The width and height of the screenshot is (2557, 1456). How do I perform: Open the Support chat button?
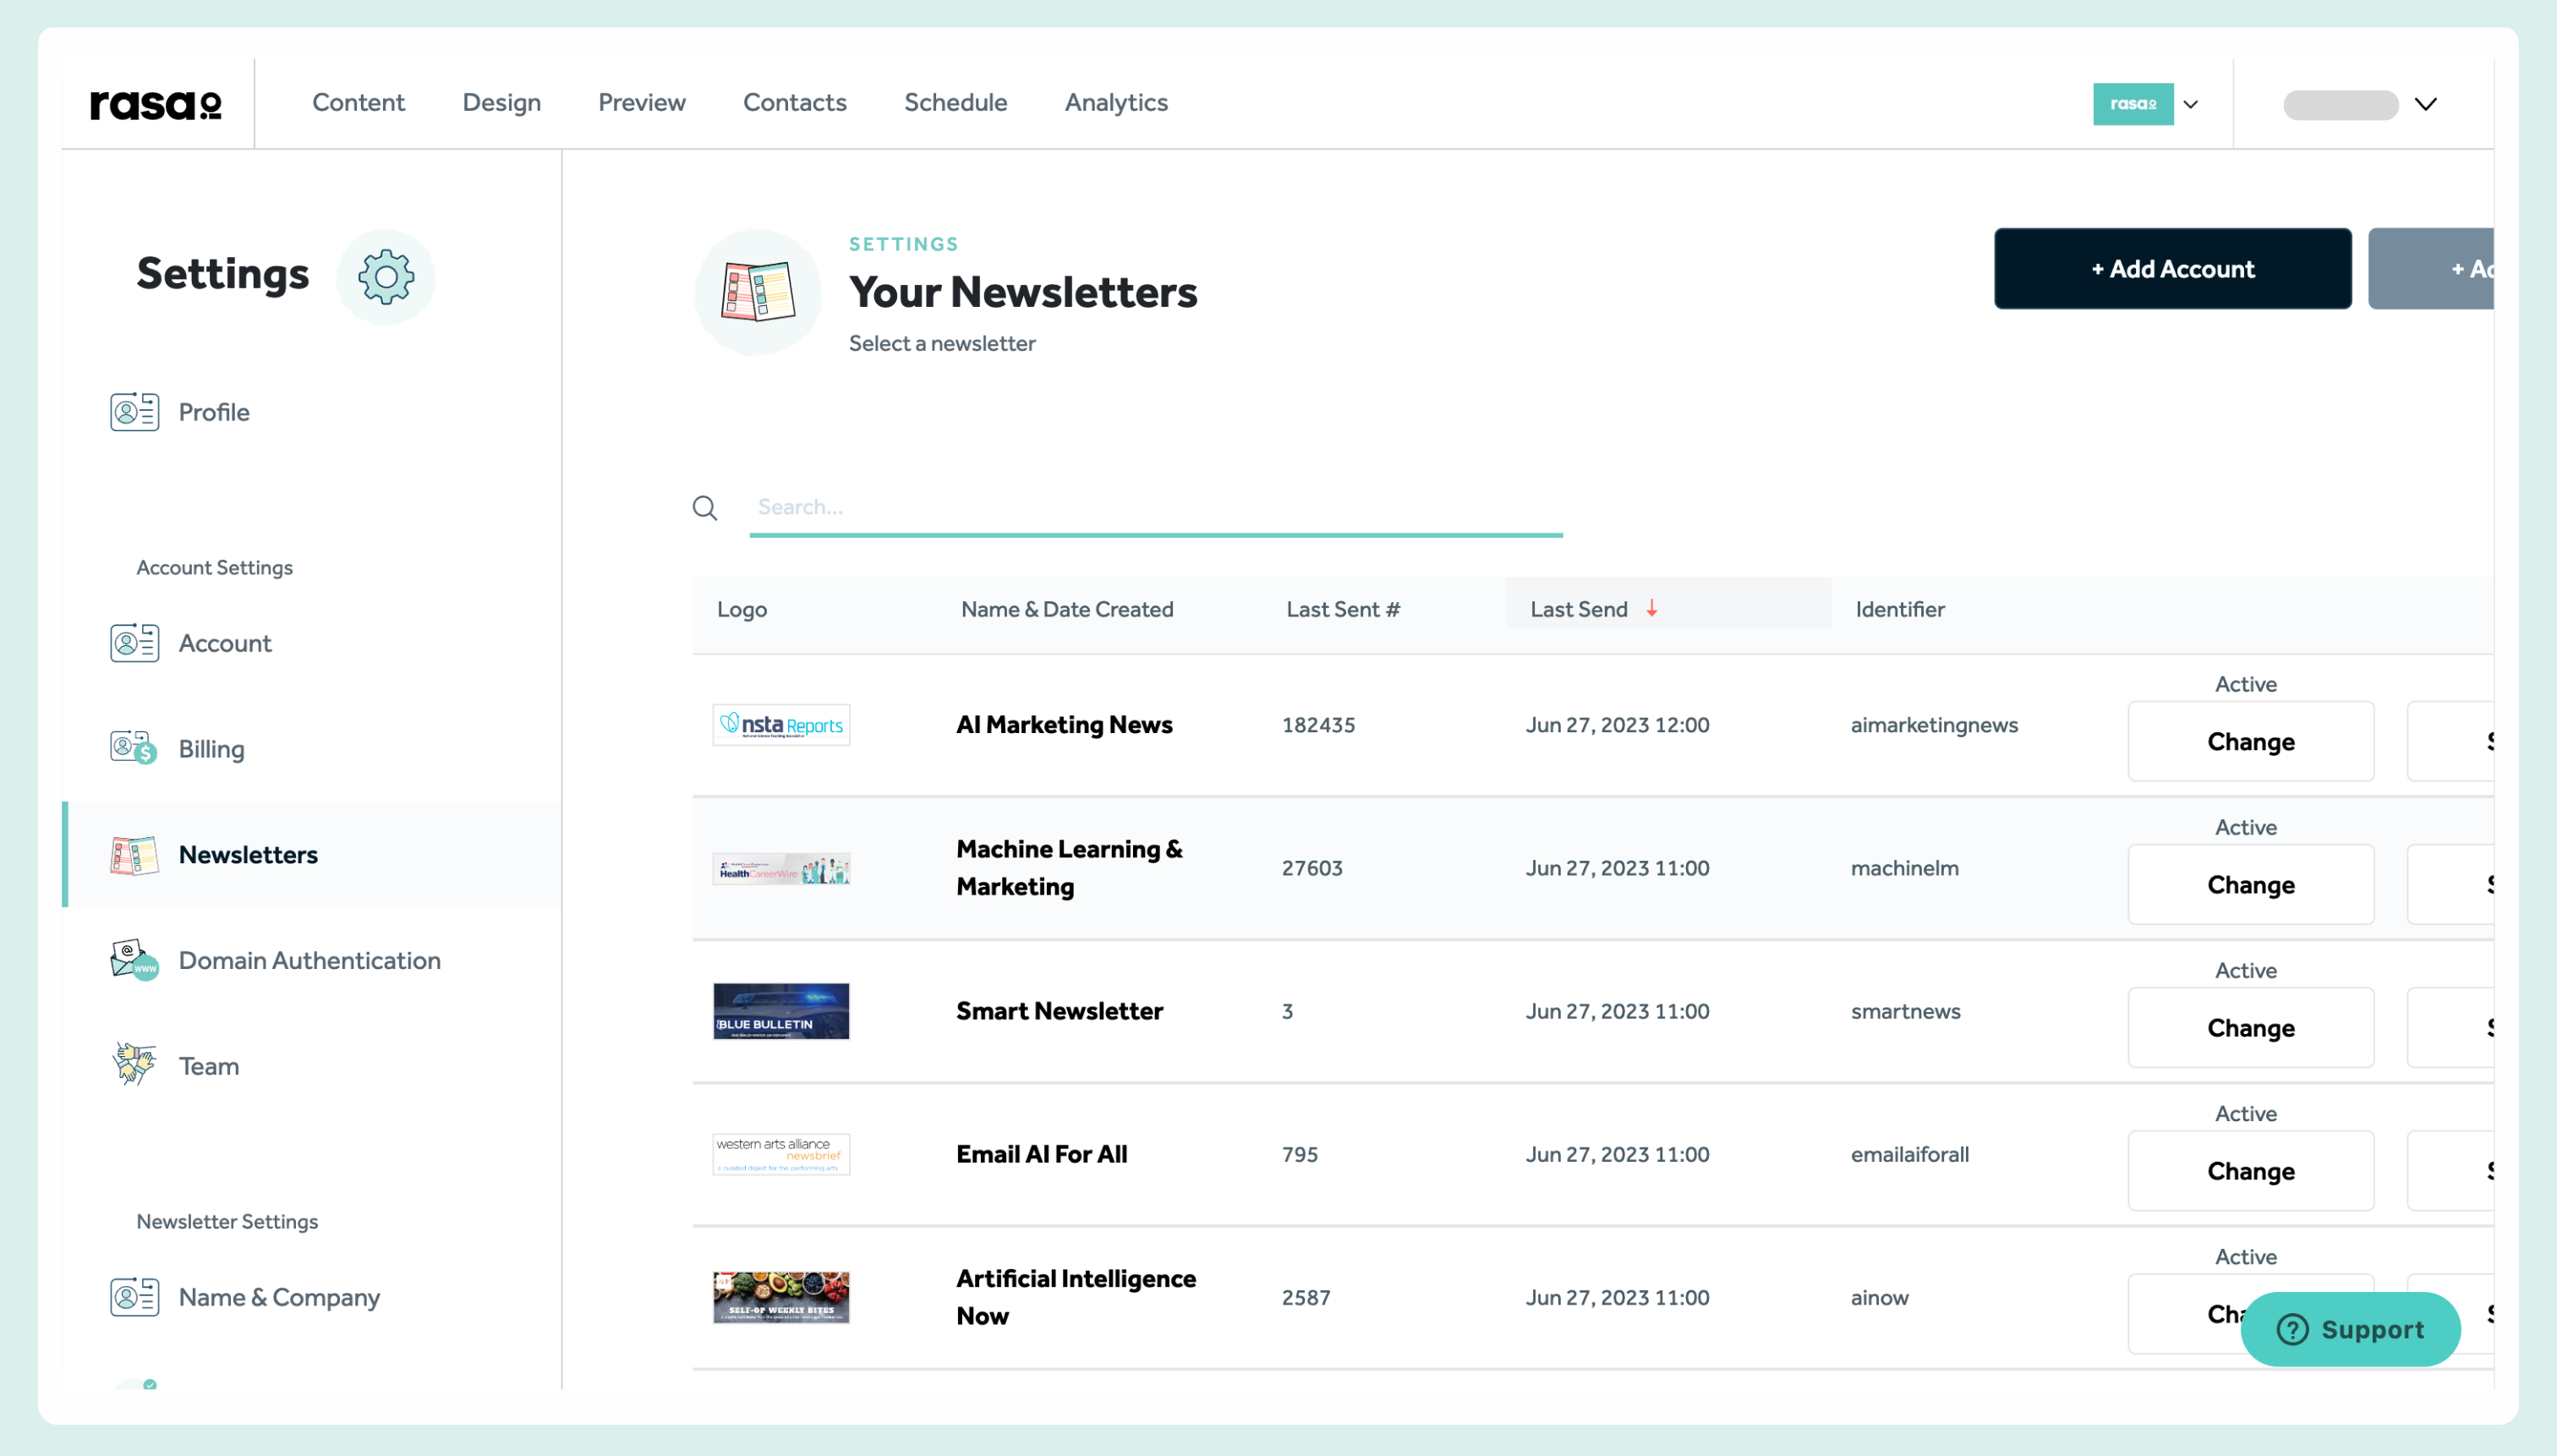(x=2350, y=1328)
